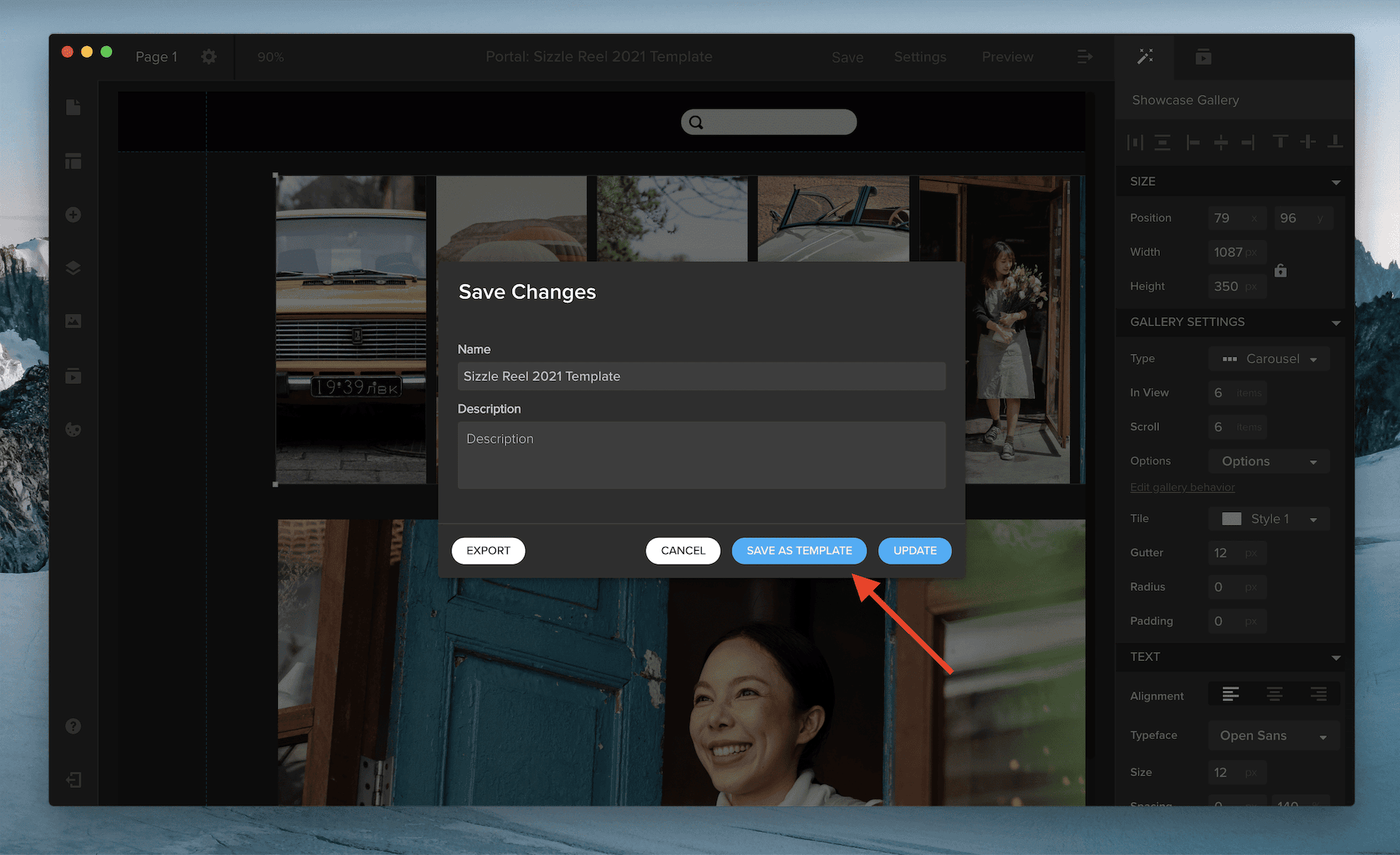
Task: Distribute horizontally using first alignment icon
Action: click(1135, 142)
